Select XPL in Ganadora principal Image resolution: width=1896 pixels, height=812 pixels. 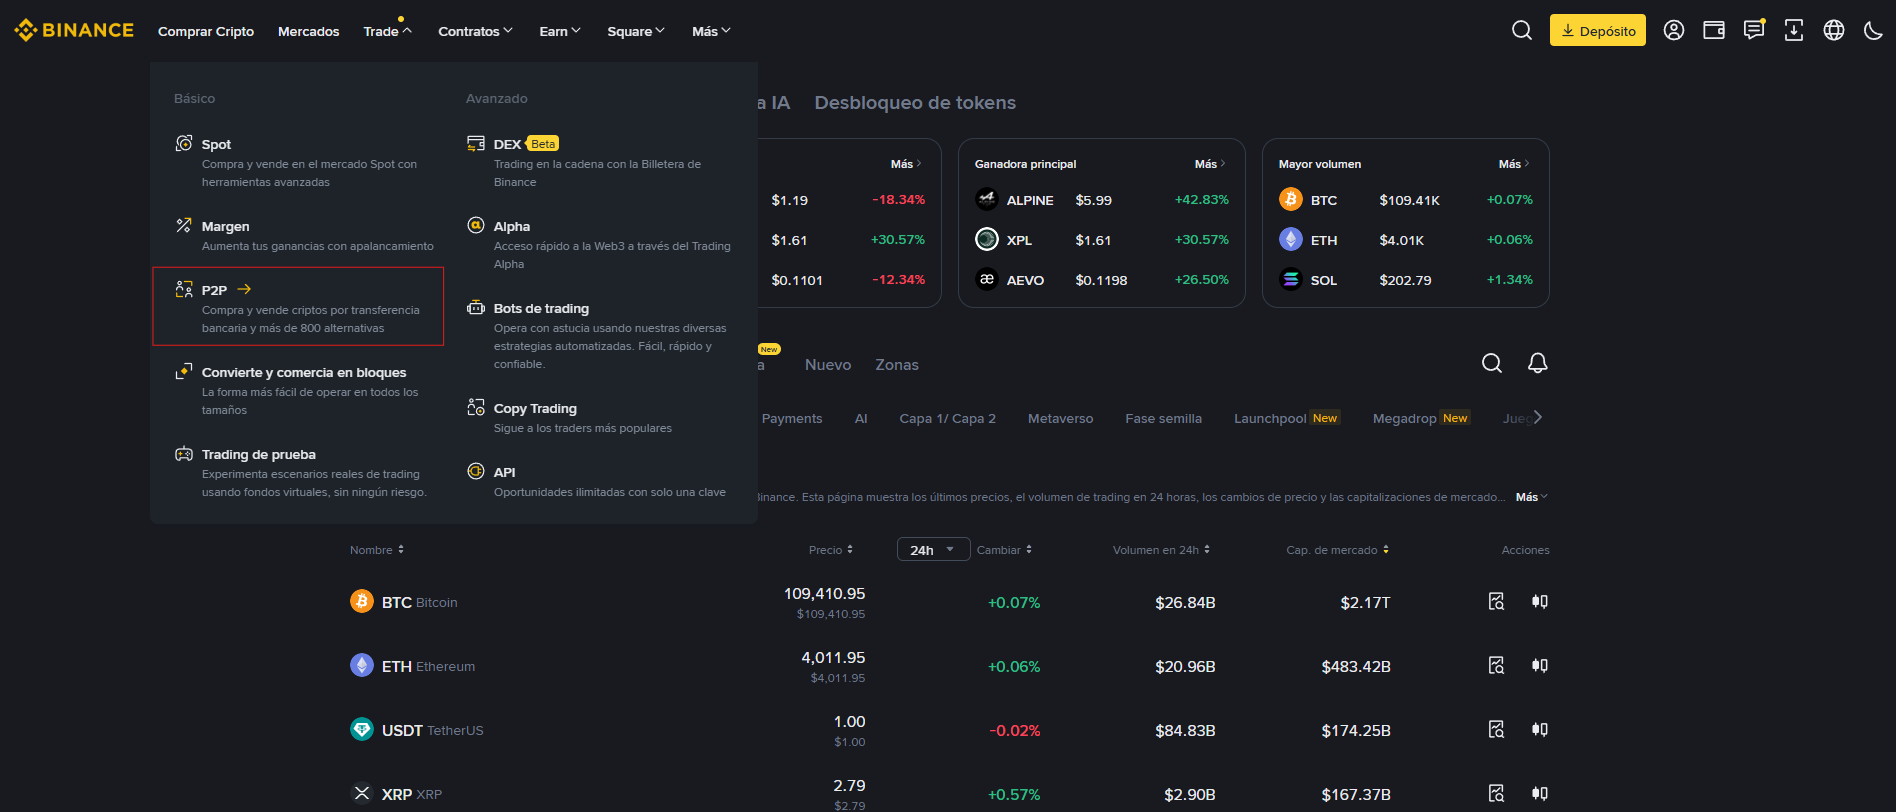1102,240
